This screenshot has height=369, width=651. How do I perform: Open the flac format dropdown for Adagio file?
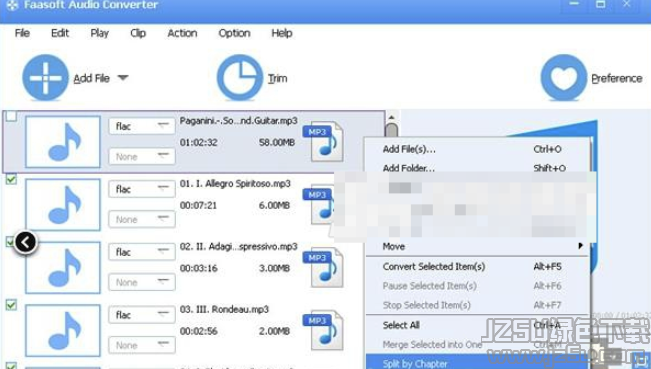click(142, 252)
